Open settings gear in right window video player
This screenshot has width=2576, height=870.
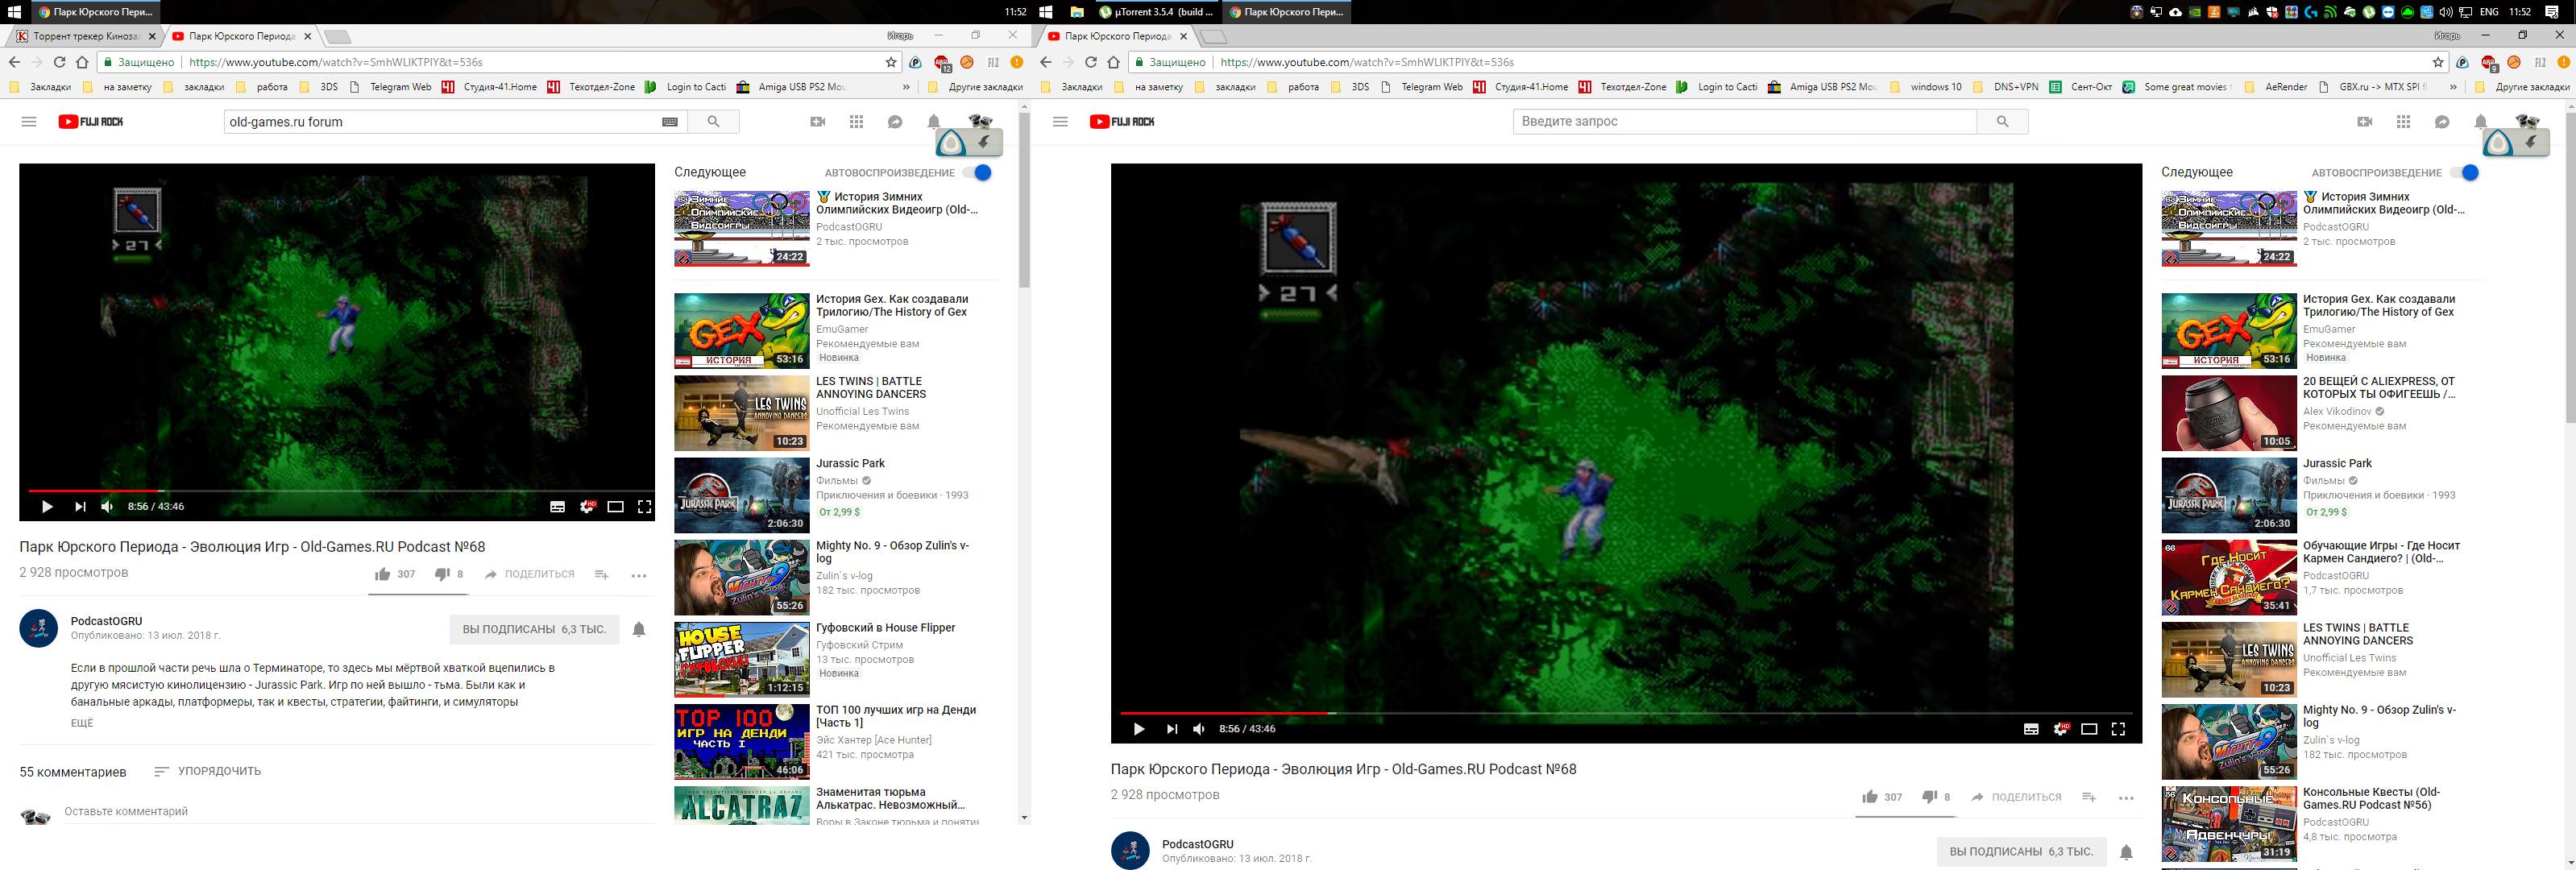tap(2060, 729)
